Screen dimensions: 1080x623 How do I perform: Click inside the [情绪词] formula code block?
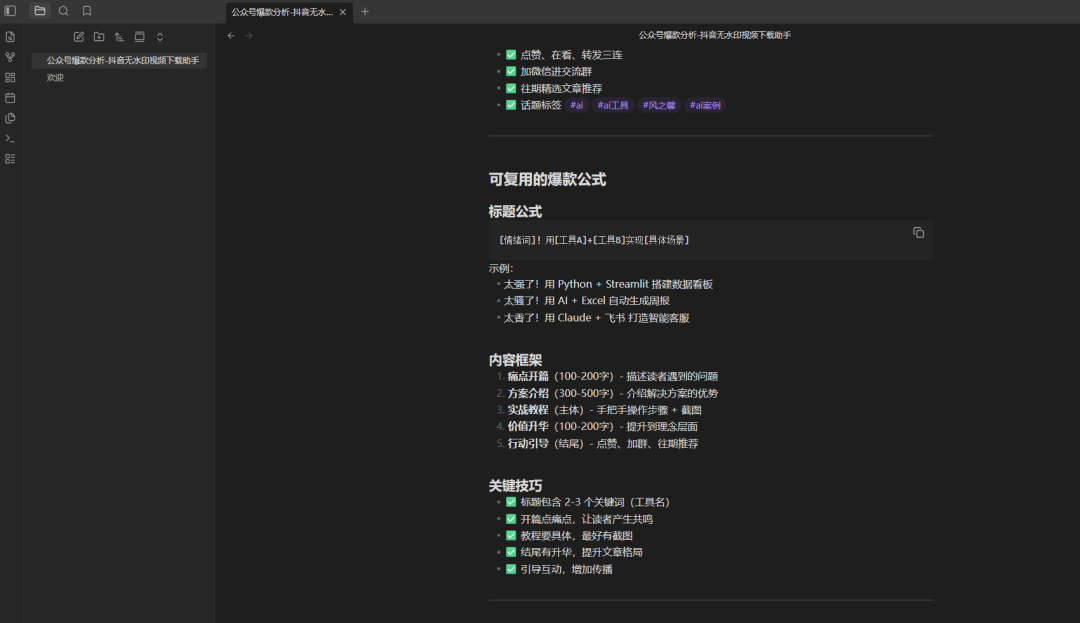pyautogui.click(x=711, y=240)
